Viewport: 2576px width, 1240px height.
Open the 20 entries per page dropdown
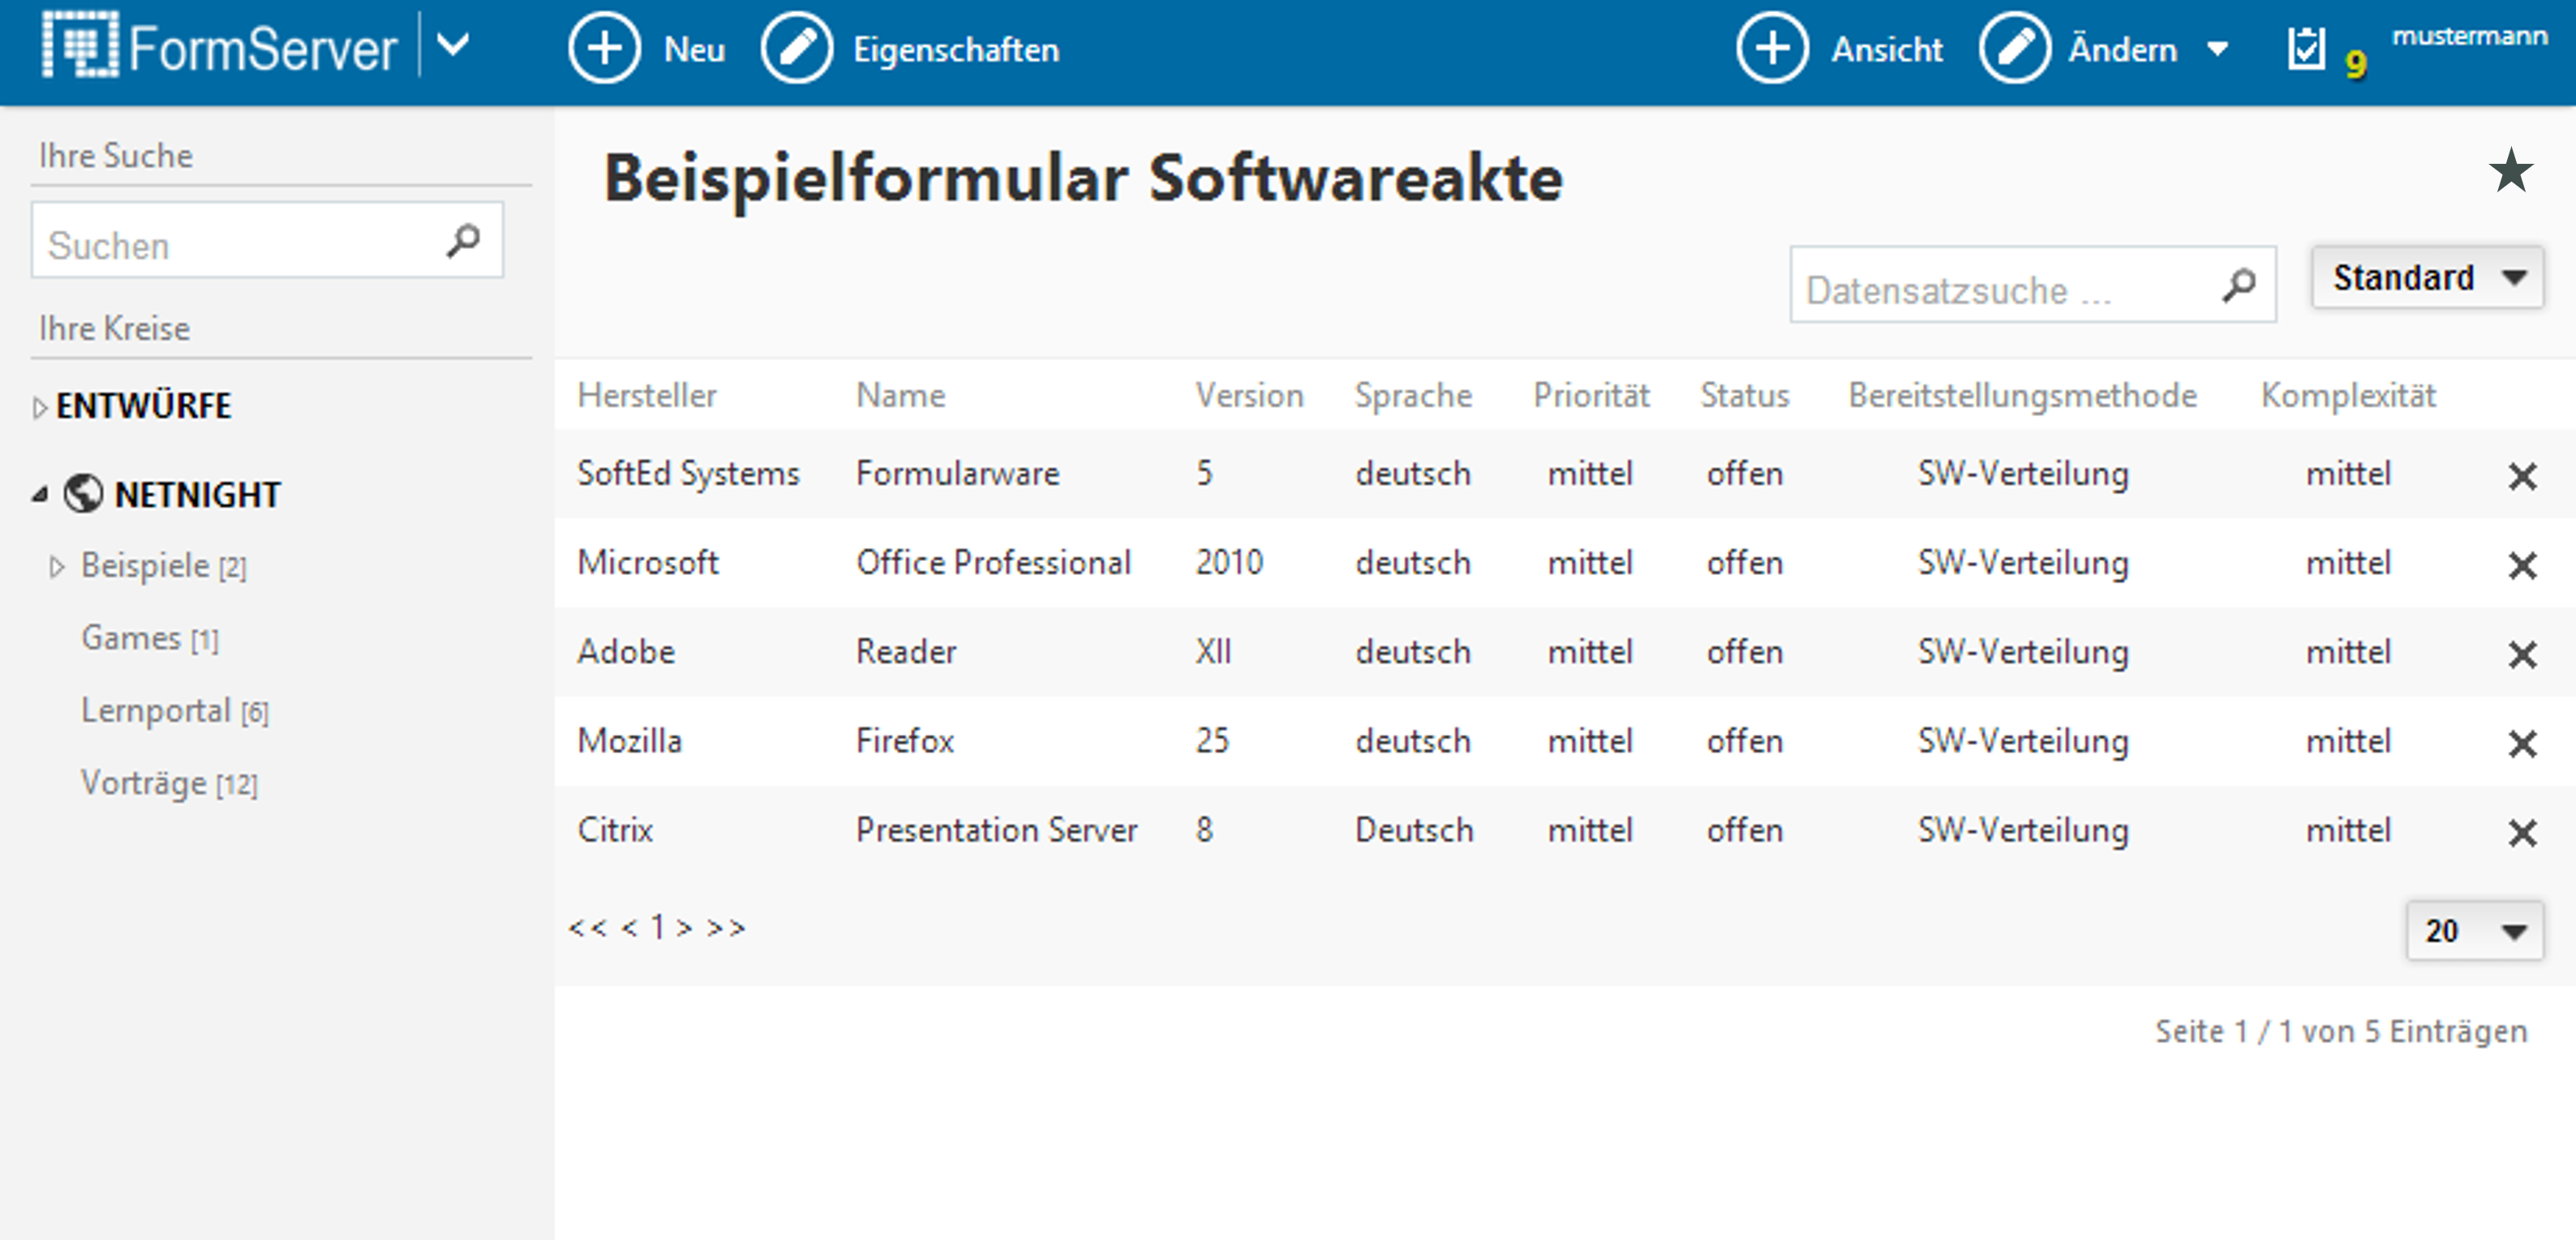[2474, 931]
